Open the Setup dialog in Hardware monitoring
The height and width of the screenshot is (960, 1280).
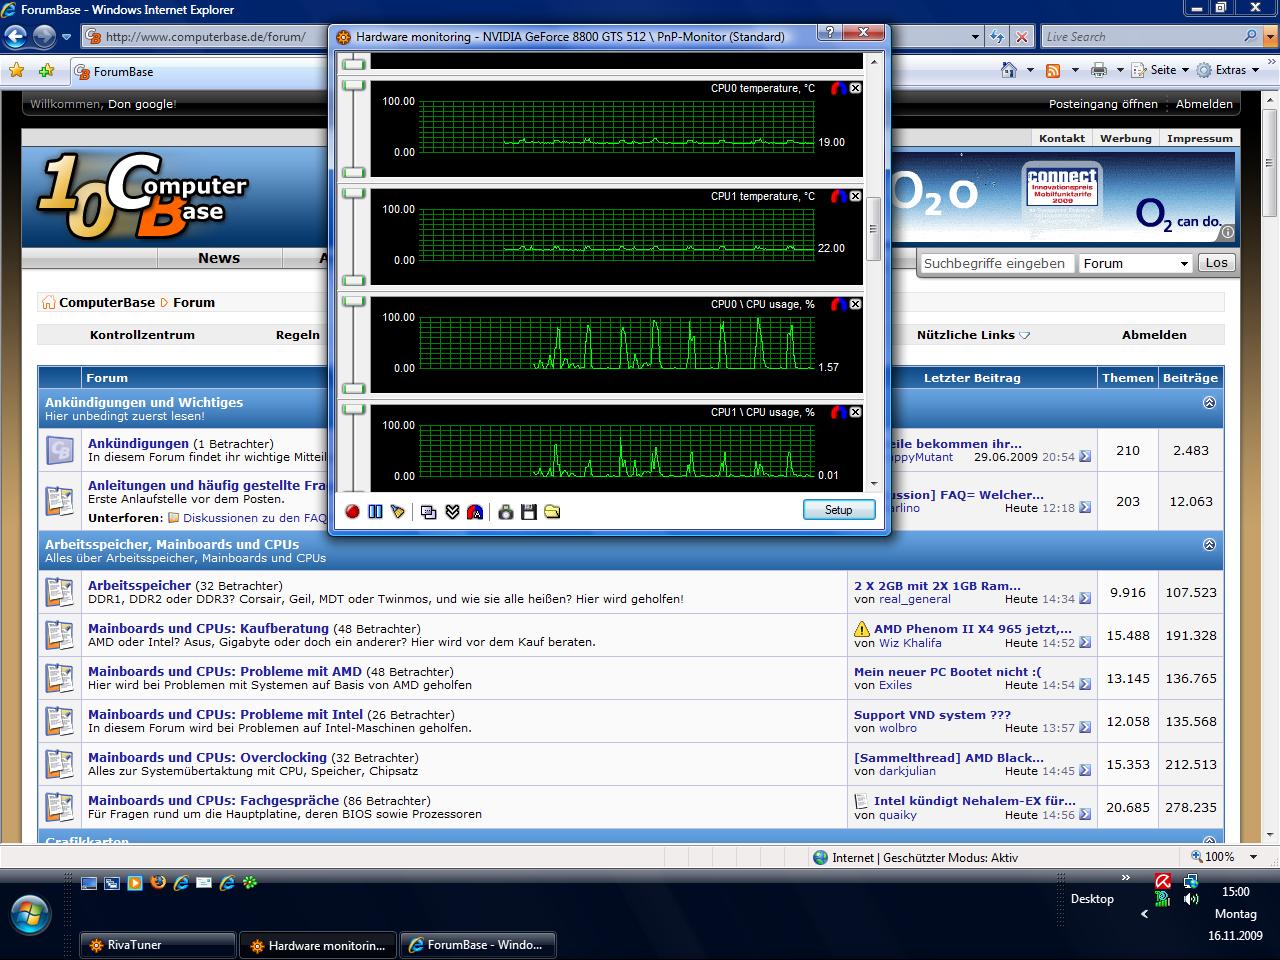coord(839,510)
